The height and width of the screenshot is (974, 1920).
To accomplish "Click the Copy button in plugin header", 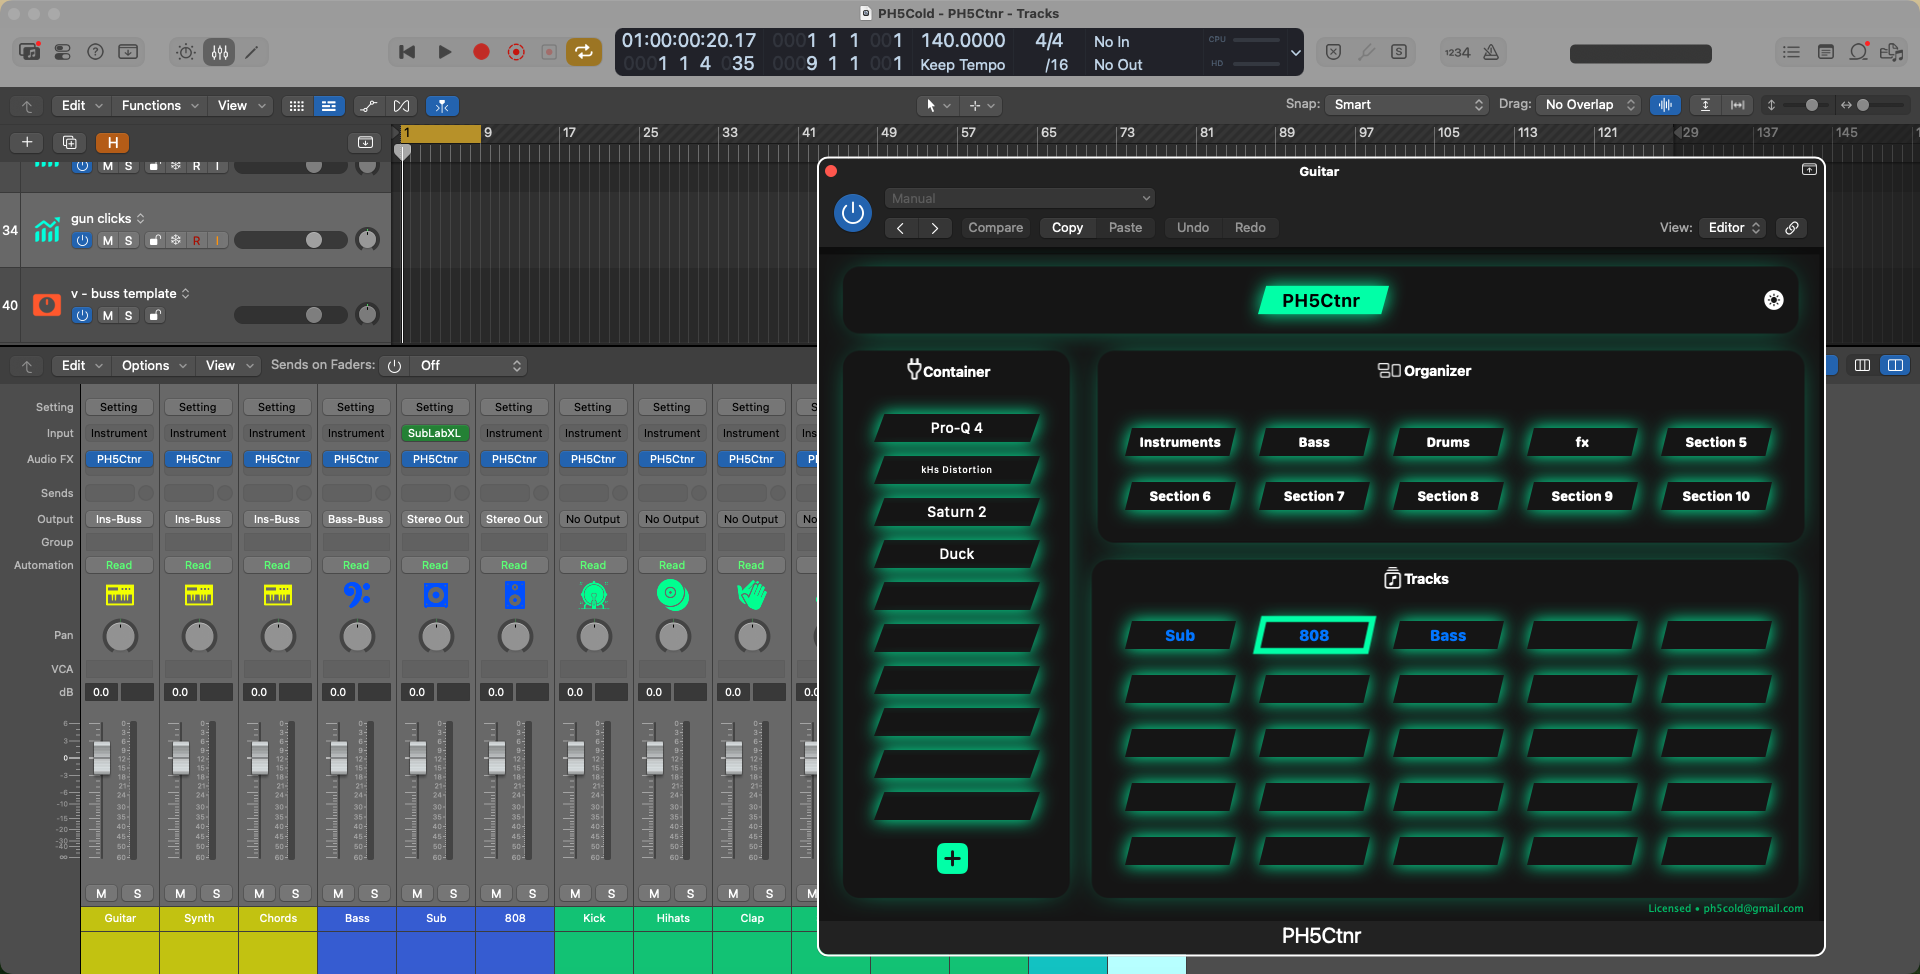I will point(1067,228).
